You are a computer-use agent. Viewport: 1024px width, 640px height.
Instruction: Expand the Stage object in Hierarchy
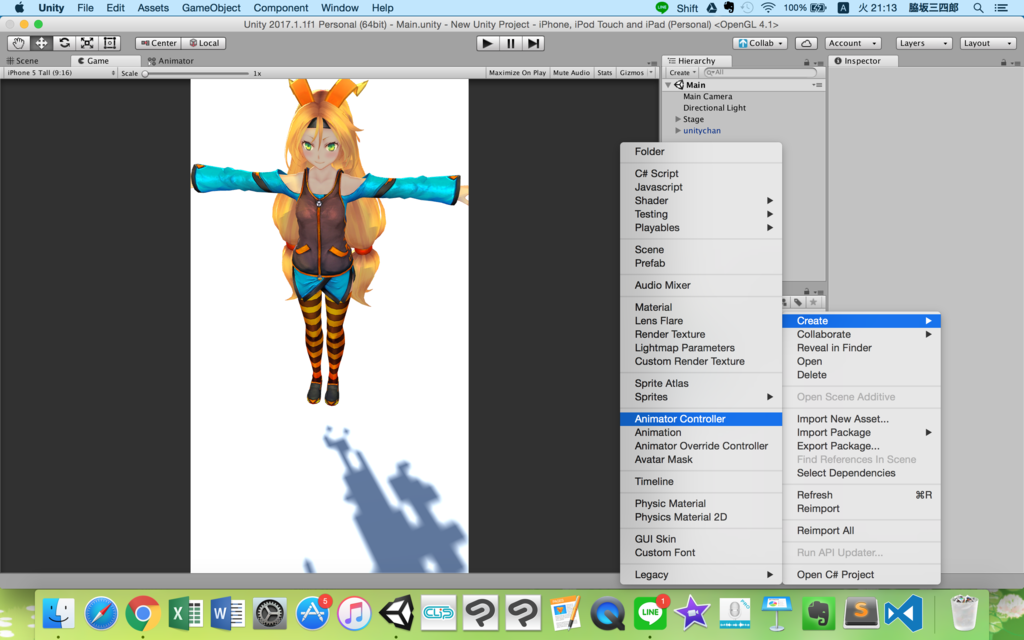tap(678, 120)
